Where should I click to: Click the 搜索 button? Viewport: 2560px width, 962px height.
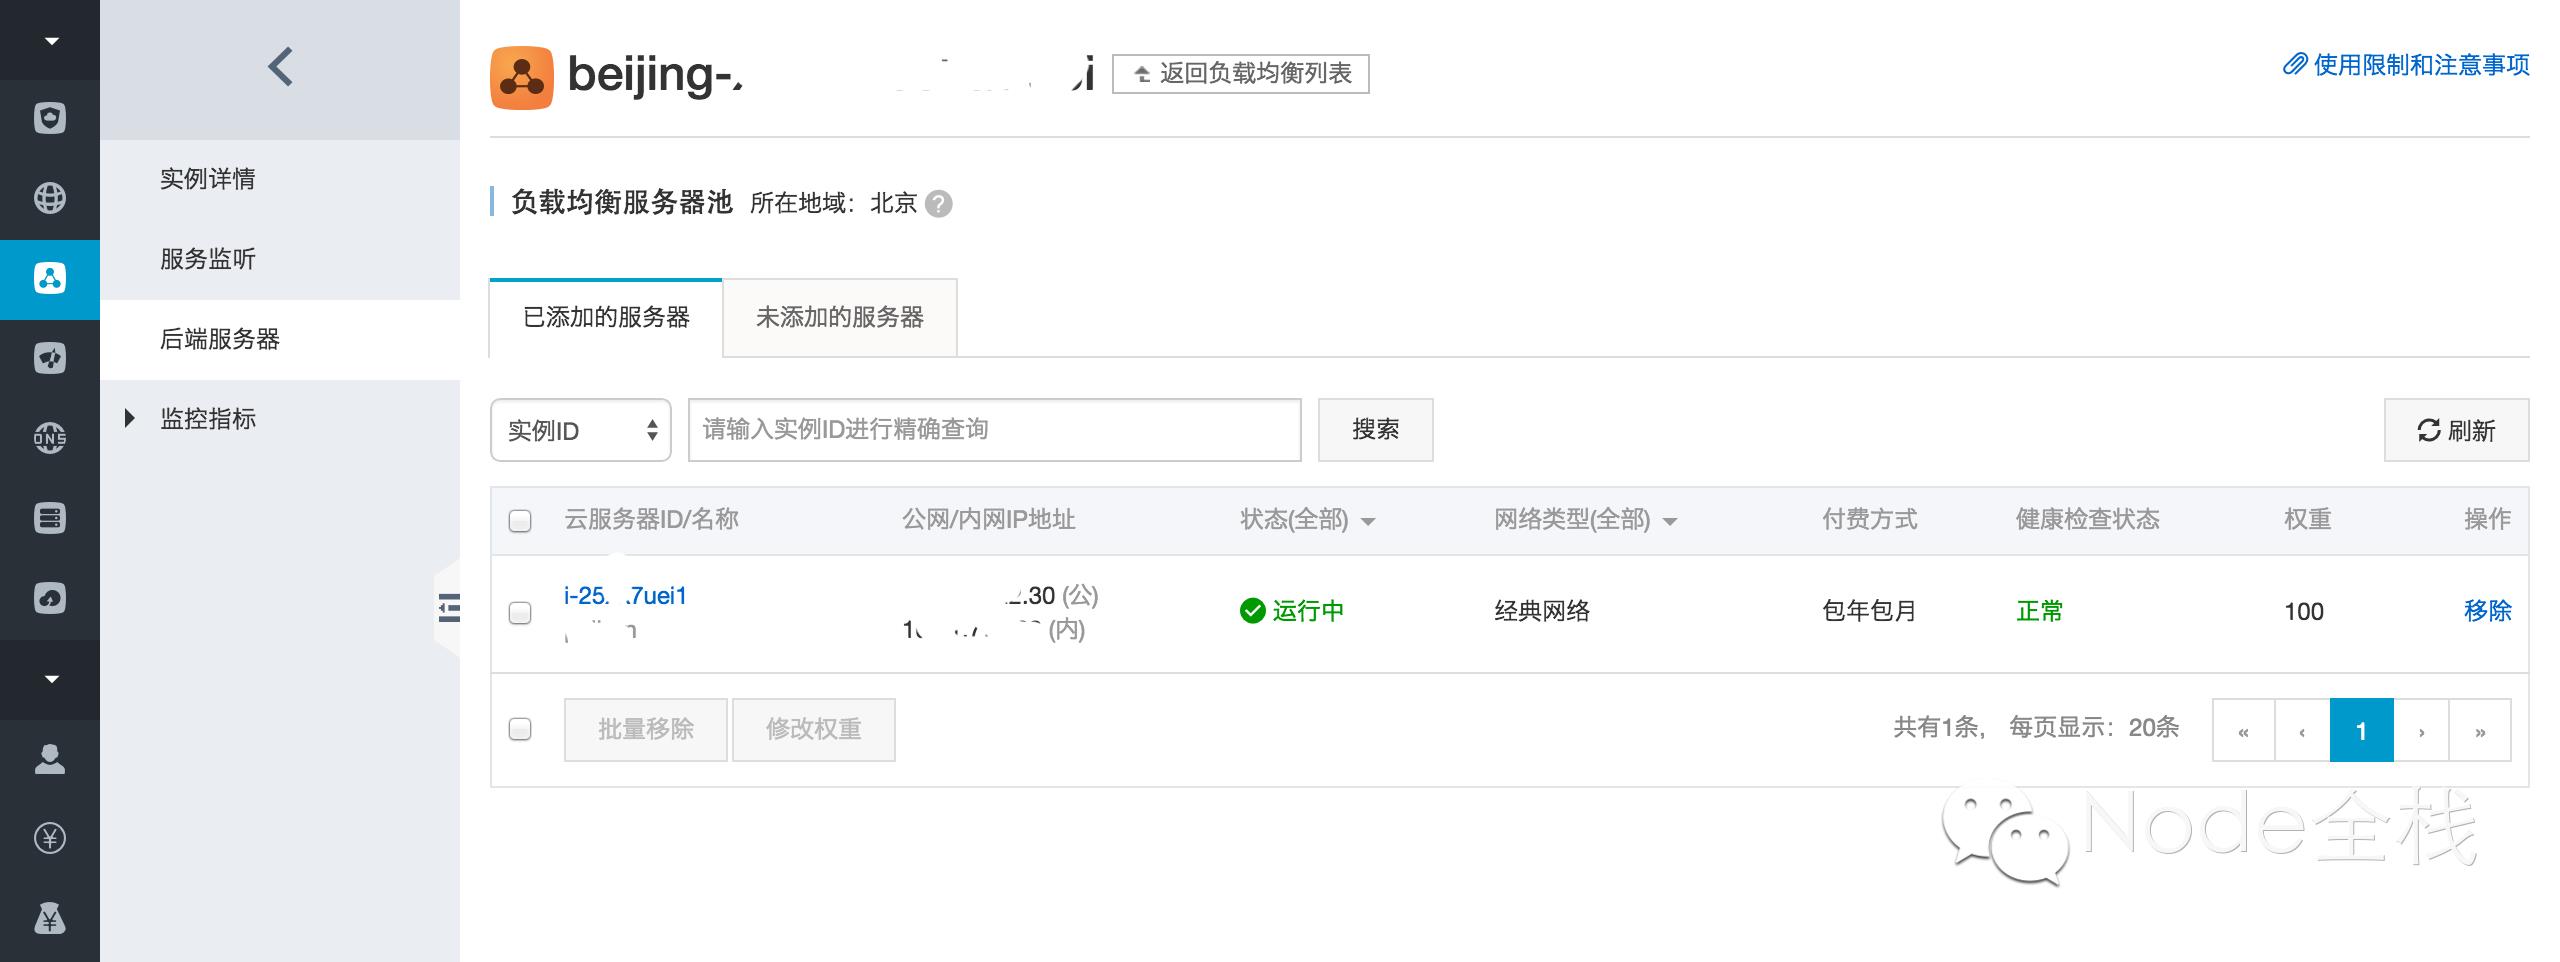pos(1375,430)
